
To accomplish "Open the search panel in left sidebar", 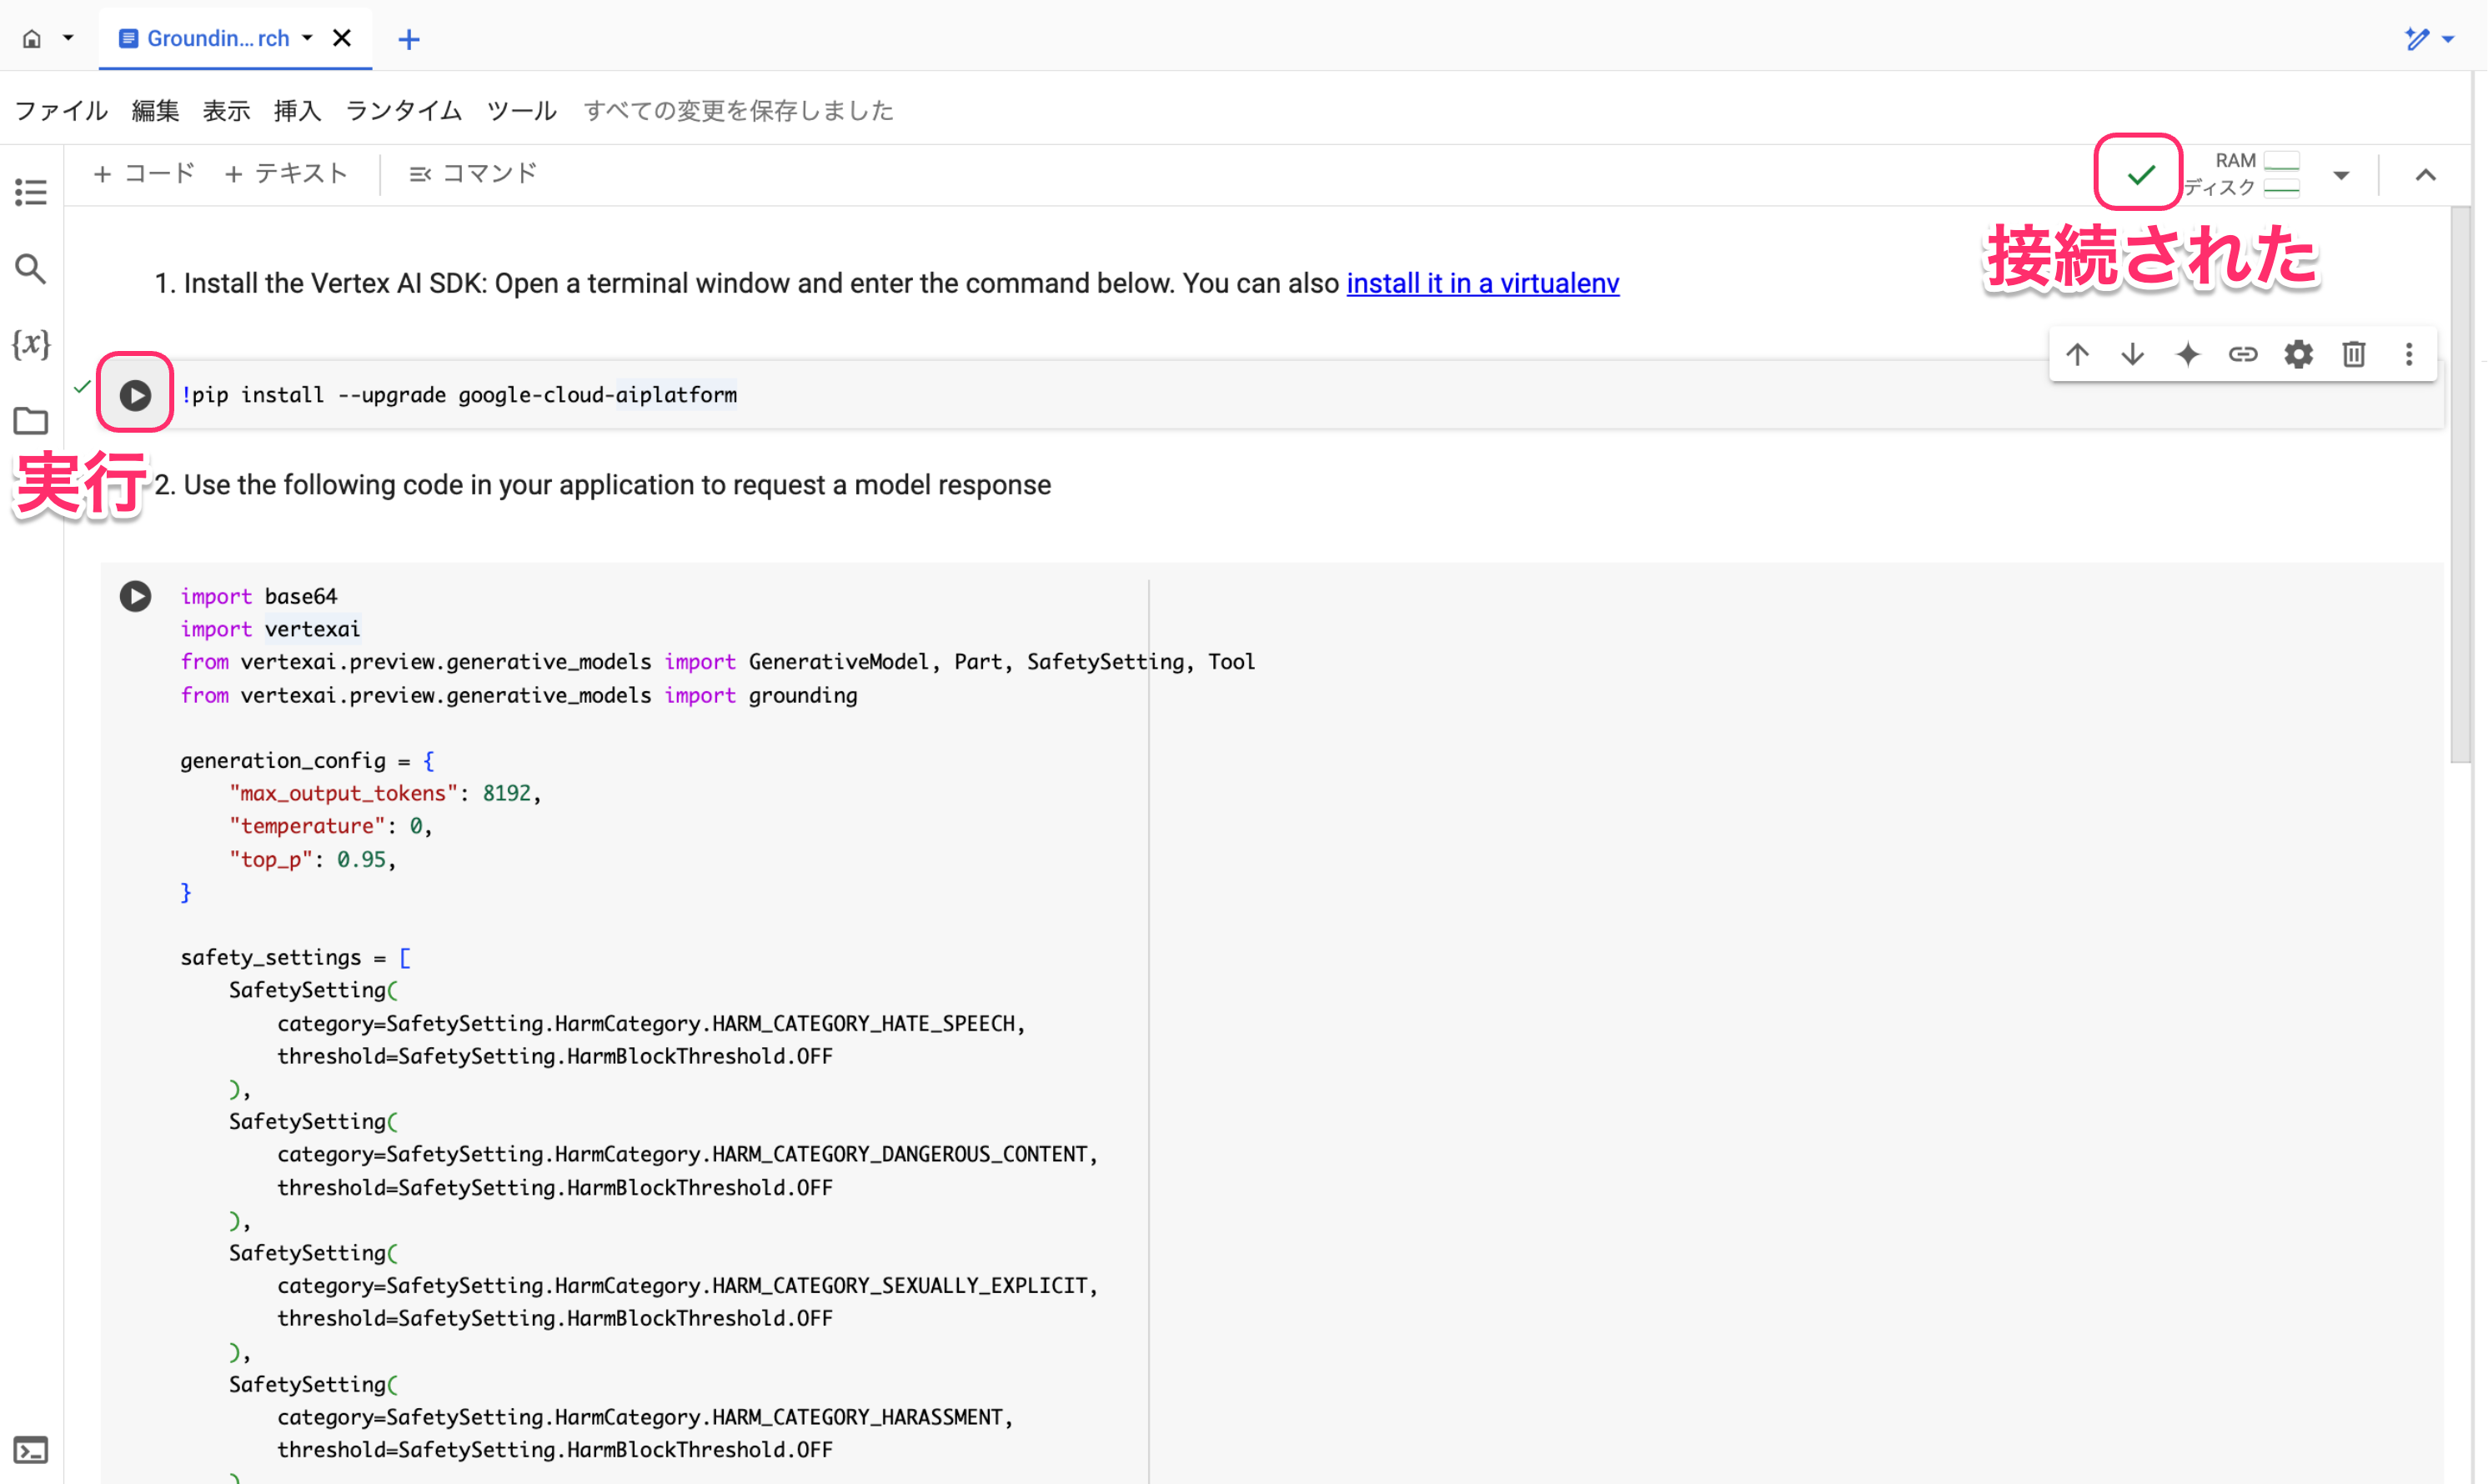I will coord(31,268).
